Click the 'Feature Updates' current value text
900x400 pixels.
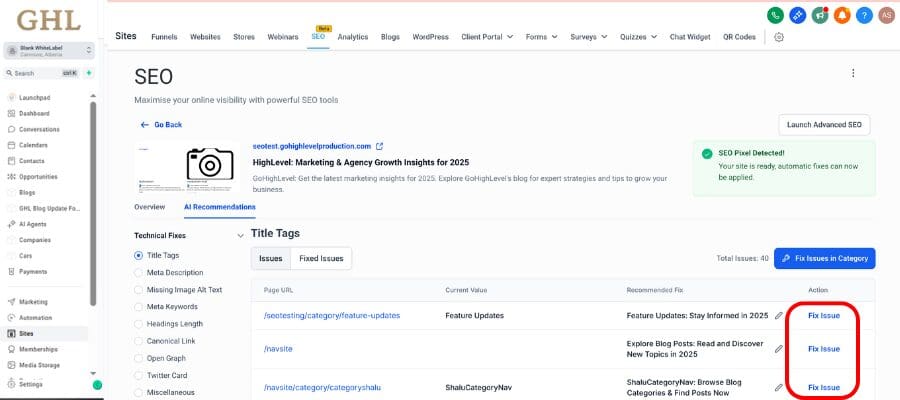[474, 316]
